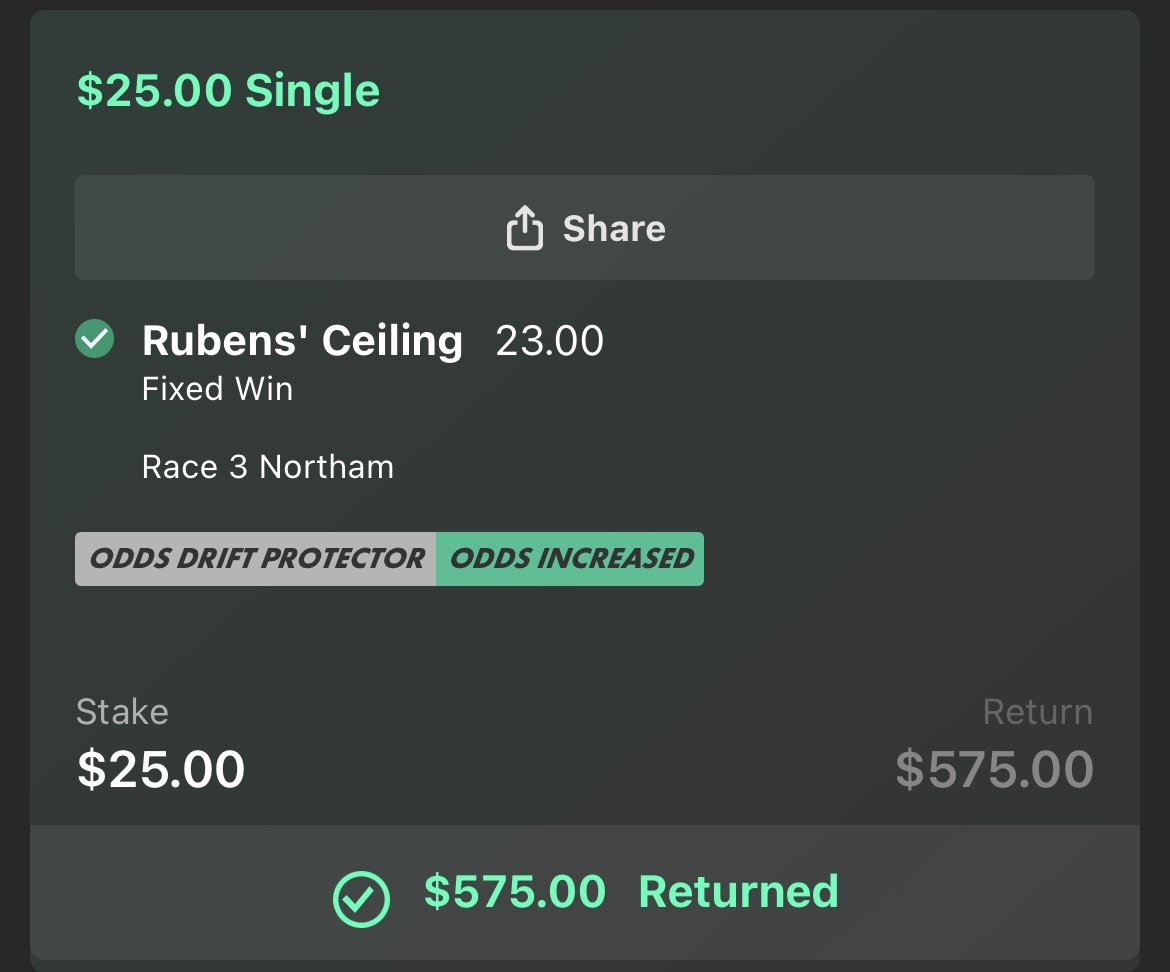Screen dimensions: 1170x972
Task: Select the Fixed Win bet type text
Action: click(217, 388)
